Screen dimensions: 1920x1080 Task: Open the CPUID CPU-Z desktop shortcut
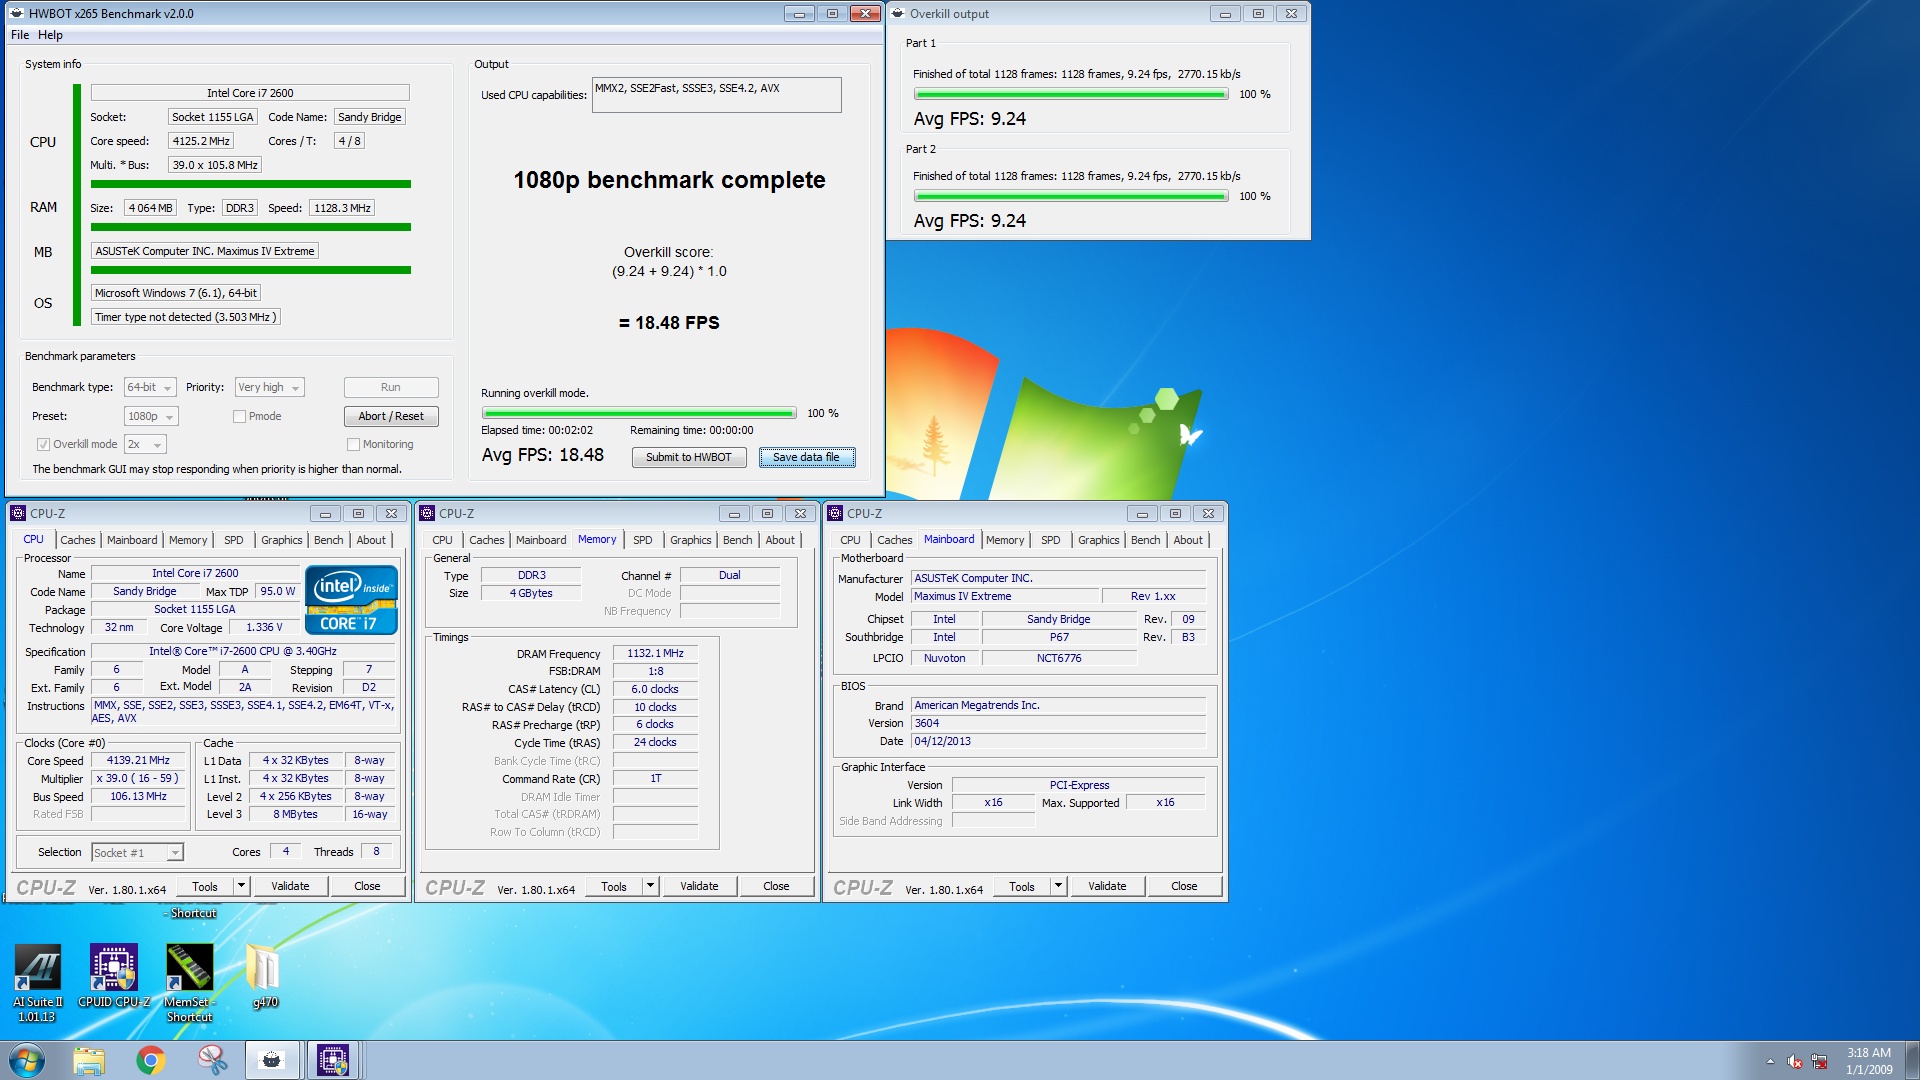tap(114, 976)
